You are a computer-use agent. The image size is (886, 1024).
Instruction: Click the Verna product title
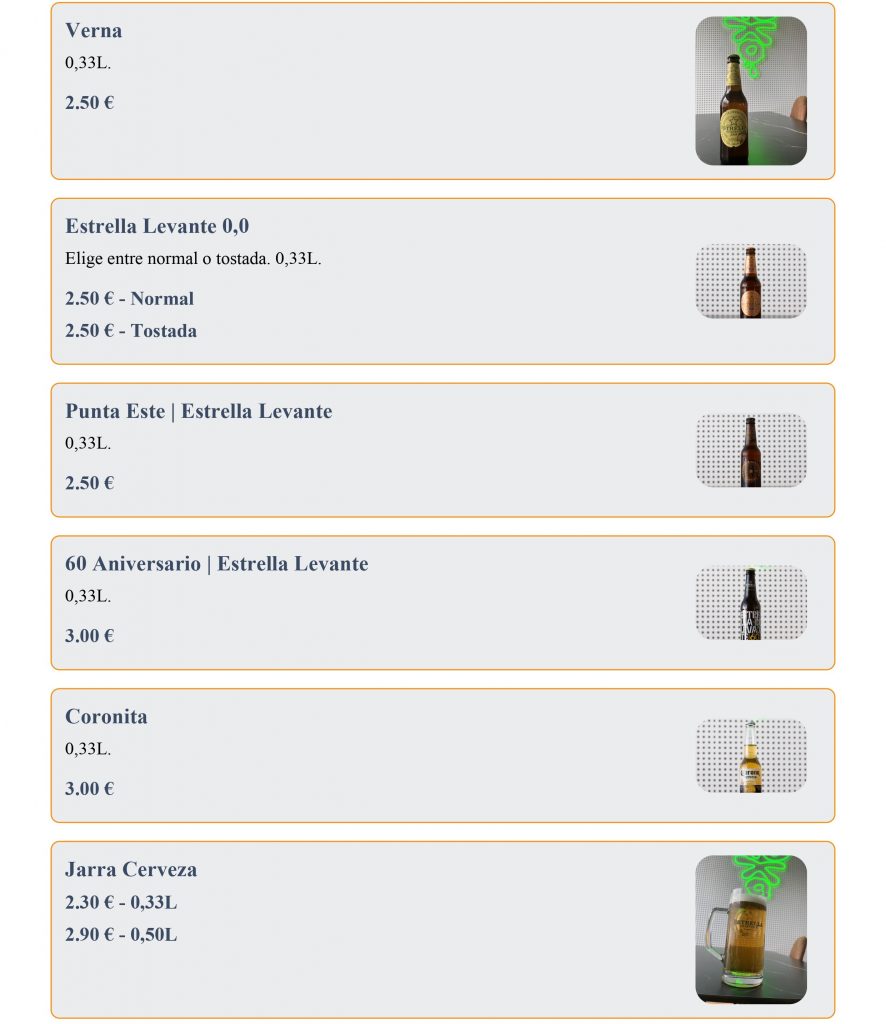pos(94,31)
